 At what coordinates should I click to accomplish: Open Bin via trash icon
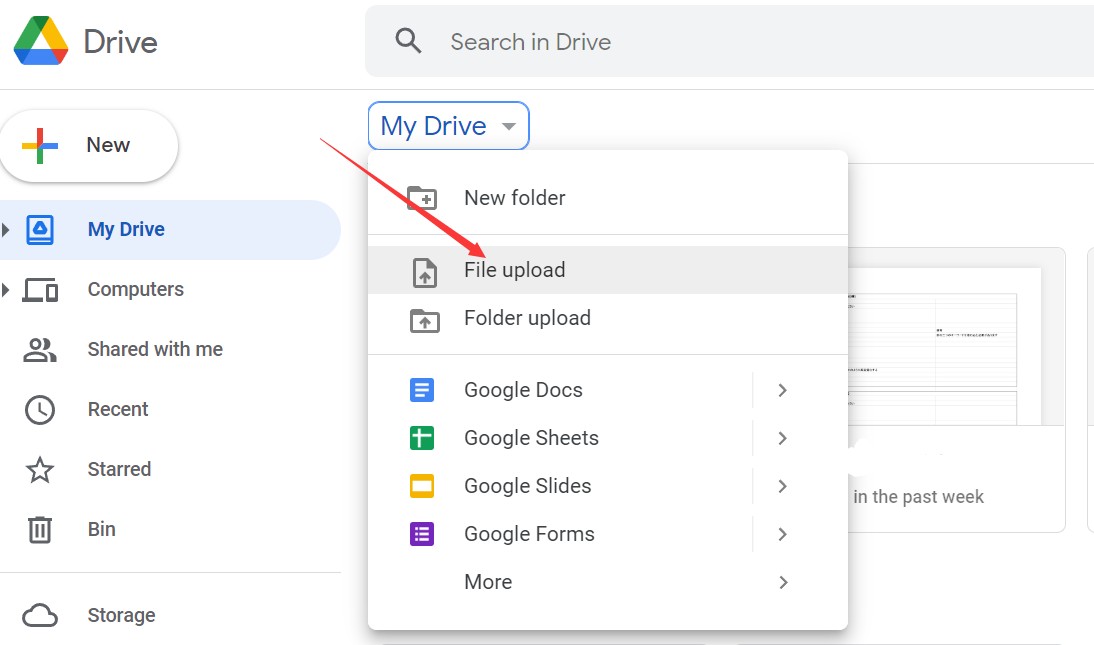click(x=40, y=529)
